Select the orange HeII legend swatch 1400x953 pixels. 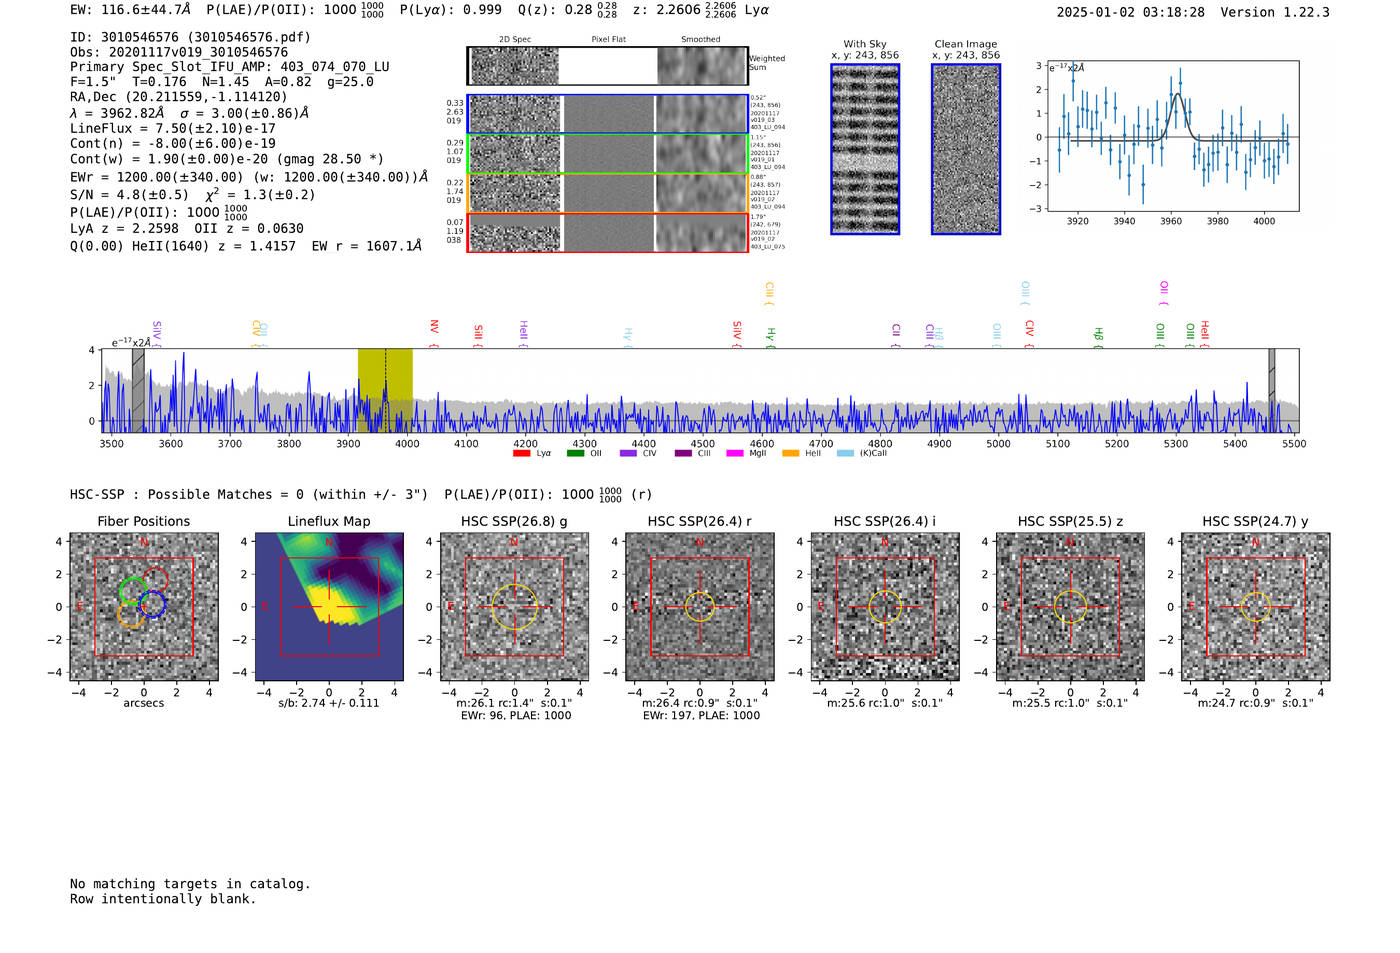790,454
